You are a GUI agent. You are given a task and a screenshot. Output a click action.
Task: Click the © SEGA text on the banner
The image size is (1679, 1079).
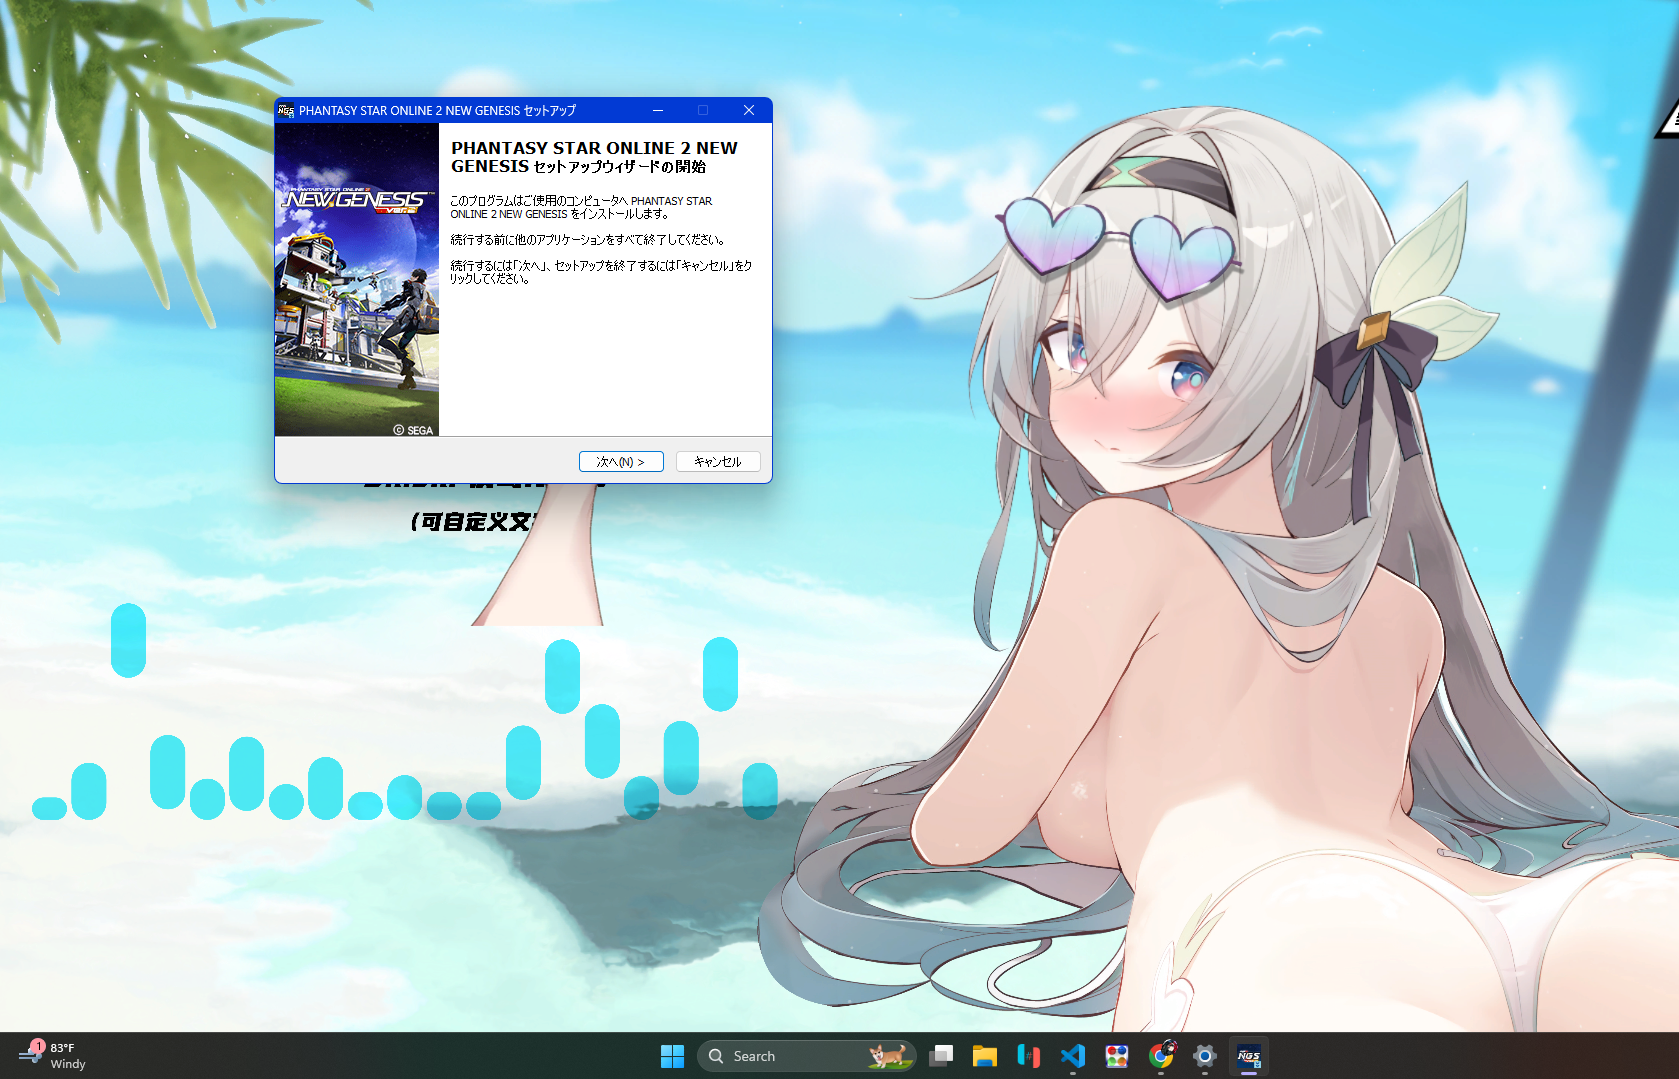pyautogui.click(x=413, y=430)
